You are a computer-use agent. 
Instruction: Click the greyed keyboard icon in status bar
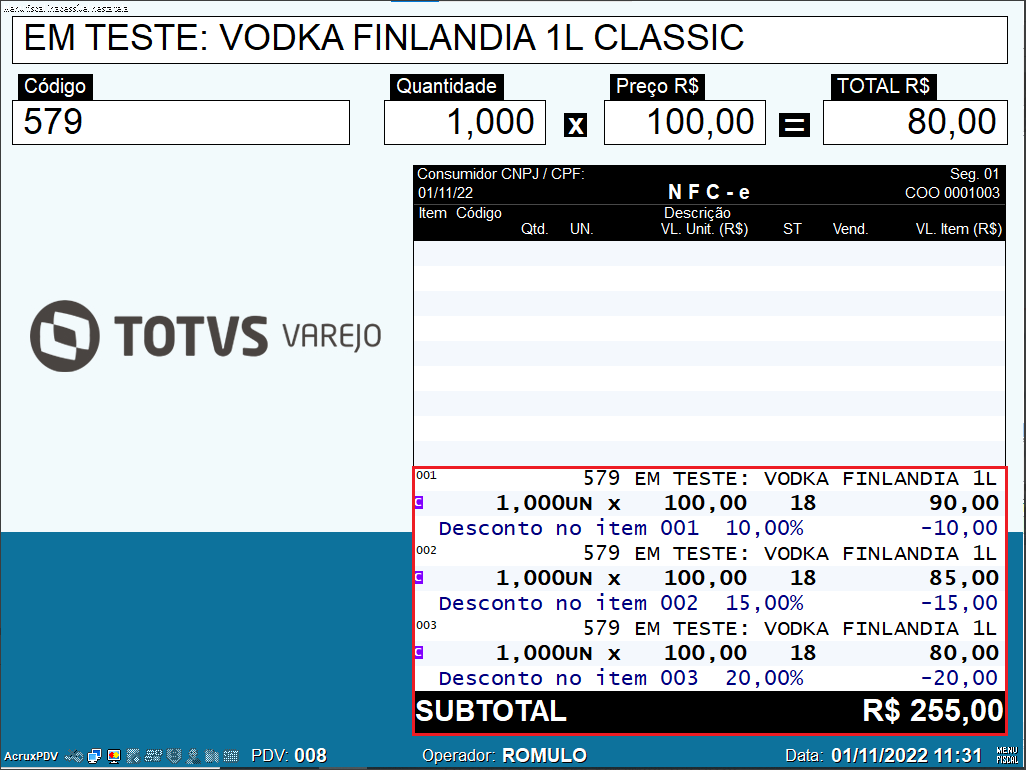tap(231, 756)
